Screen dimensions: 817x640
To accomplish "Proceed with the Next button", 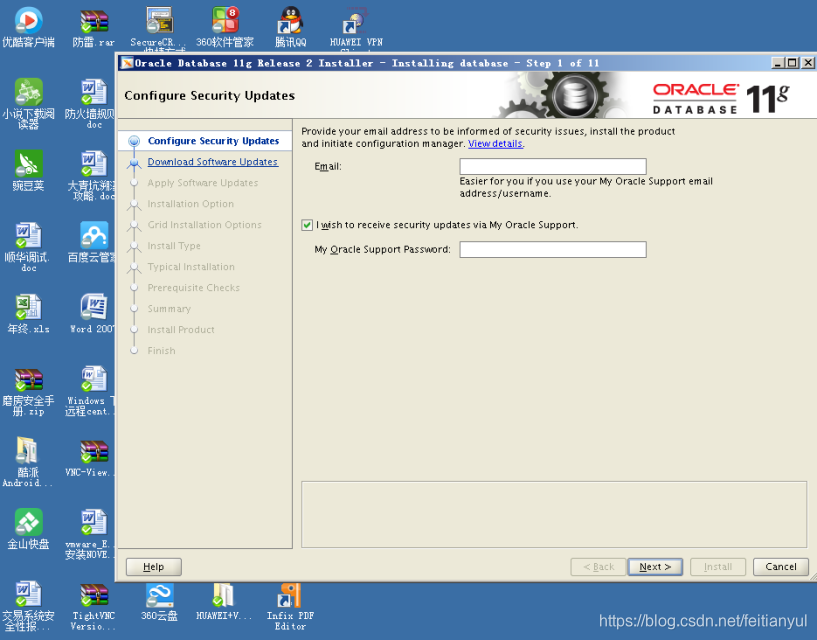I will pos(655,567).
